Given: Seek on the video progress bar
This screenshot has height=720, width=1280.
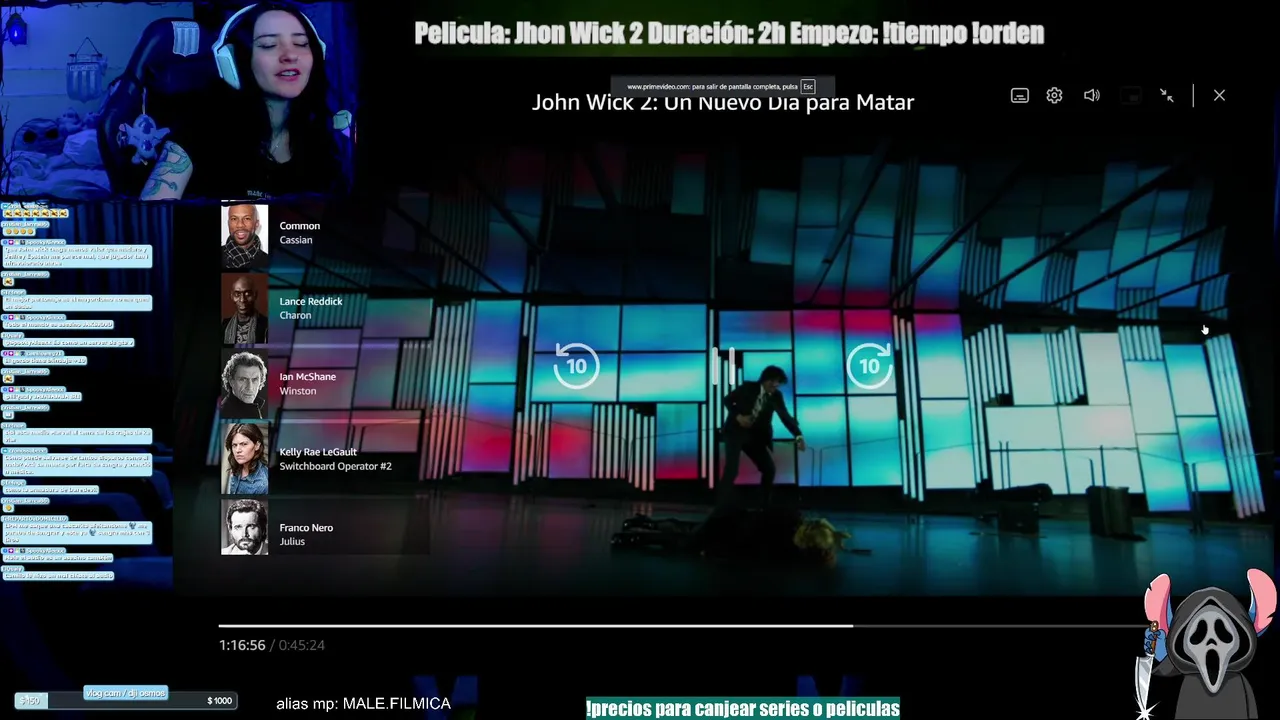Looking at the screenshot, I should tap(683, 626).
